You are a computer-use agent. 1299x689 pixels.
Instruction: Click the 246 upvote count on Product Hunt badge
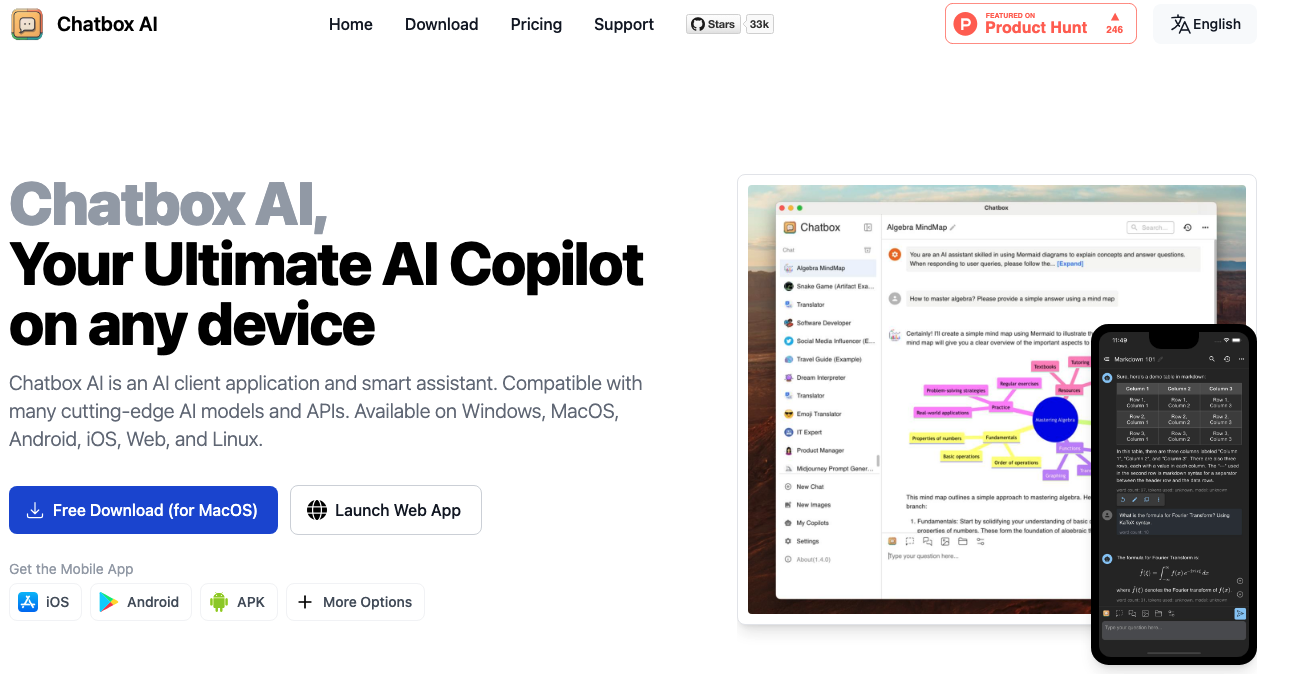[1114, 29]
